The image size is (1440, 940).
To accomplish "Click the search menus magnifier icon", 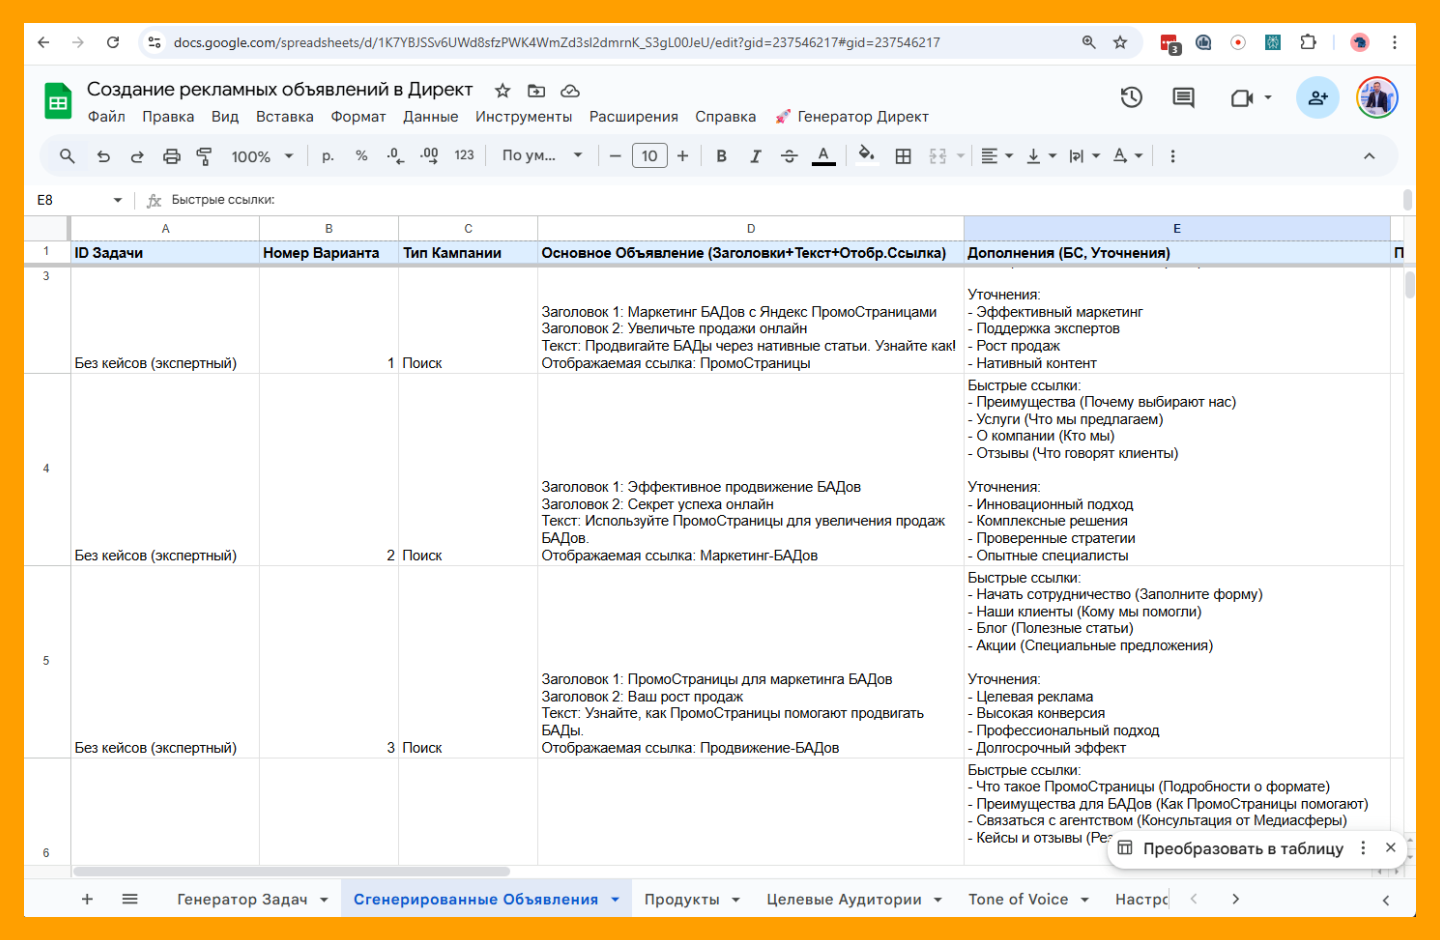I will [67, 156].
